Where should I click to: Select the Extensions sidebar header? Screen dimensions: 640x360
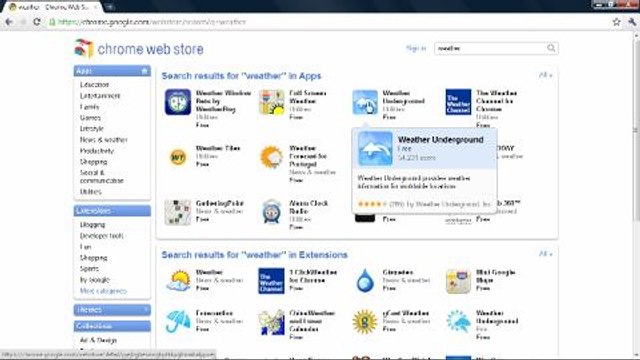112,211
